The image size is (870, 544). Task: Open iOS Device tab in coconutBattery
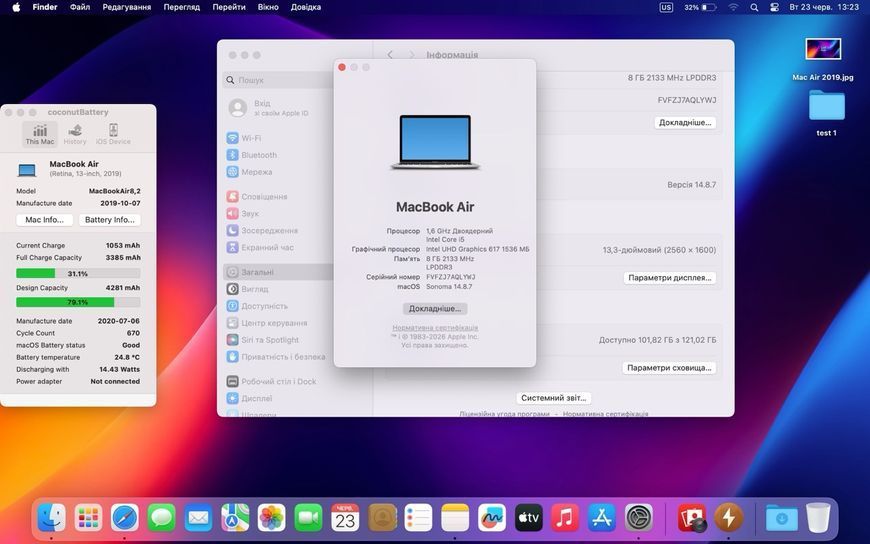(x=113, y=134)
